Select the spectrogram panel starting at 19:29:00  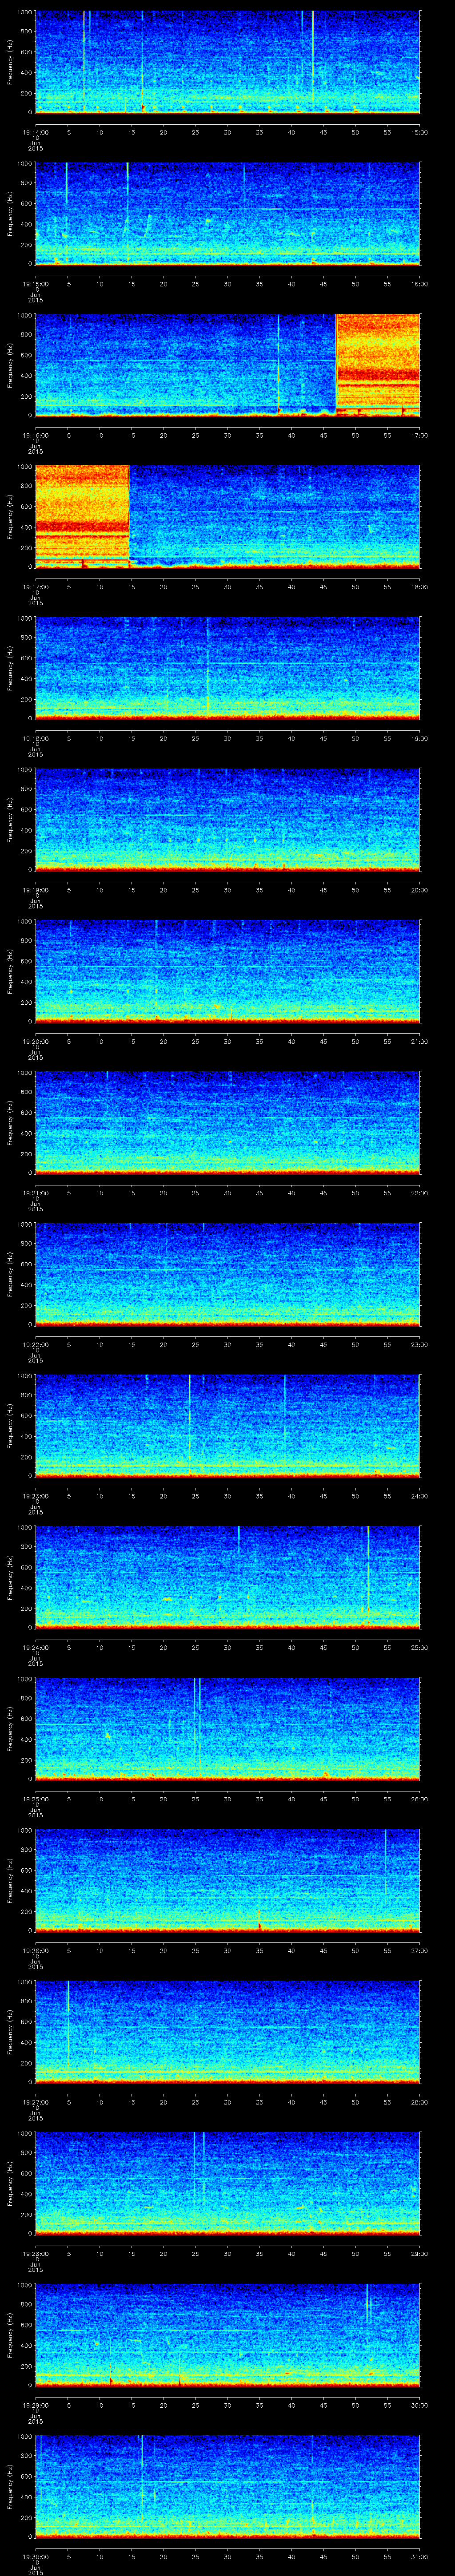(x=227, y=2335)
